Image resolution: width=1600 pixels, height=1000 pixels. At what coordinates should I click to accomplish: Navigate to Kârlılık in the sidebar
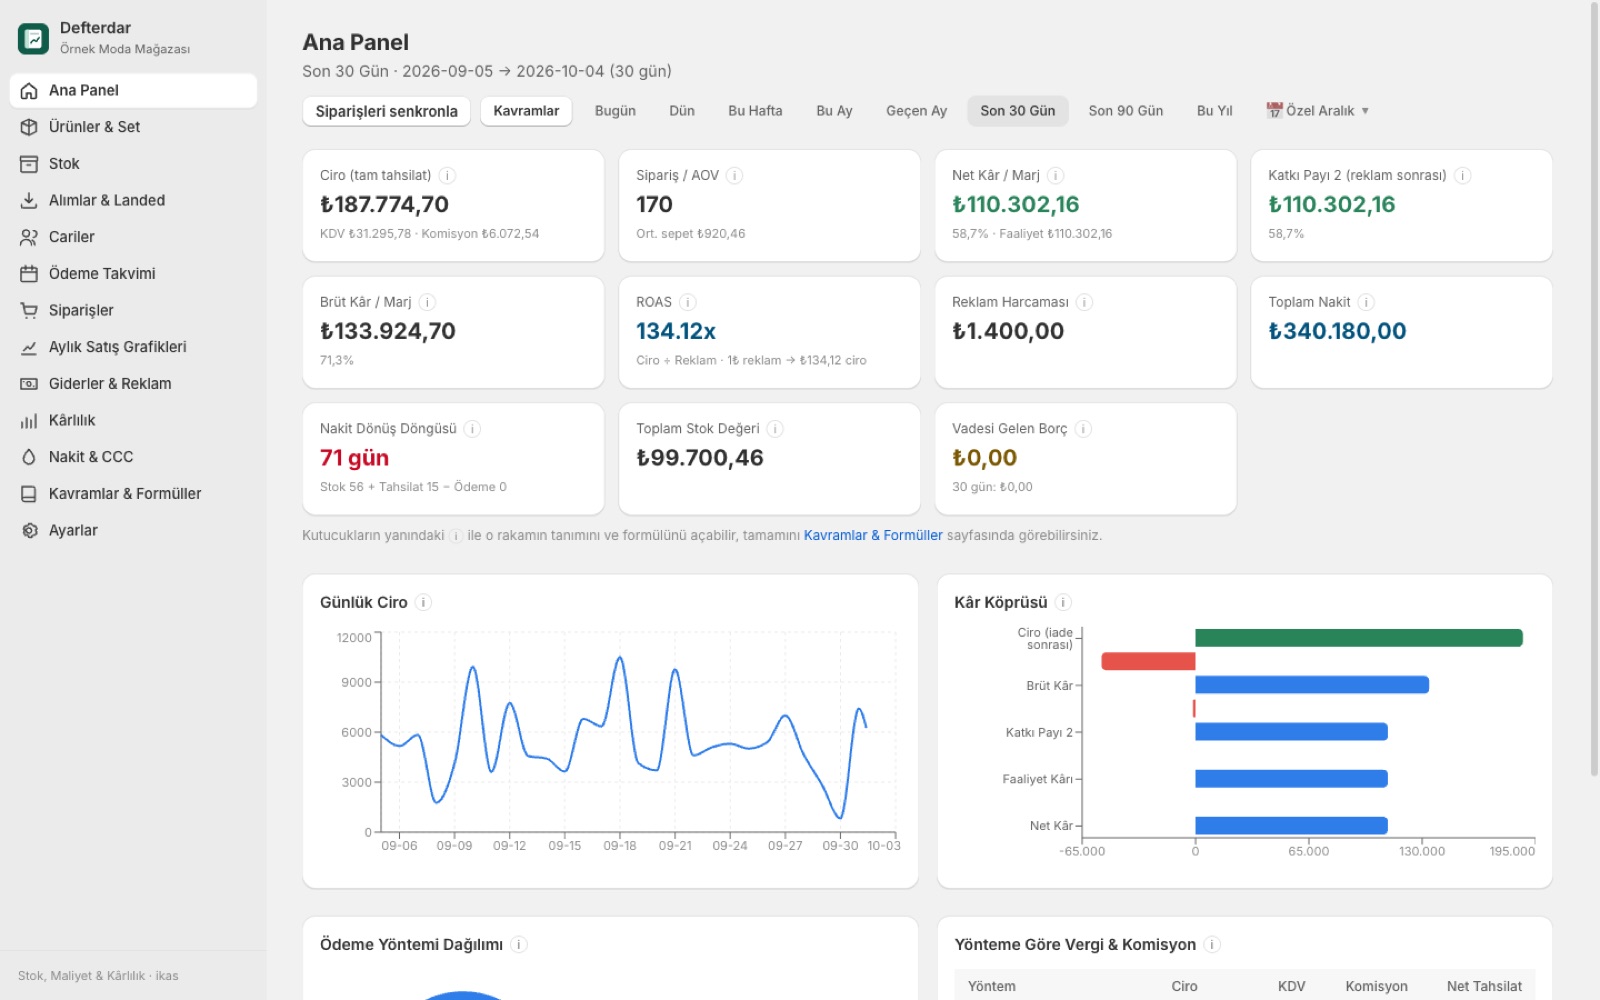tap(133, 420)
